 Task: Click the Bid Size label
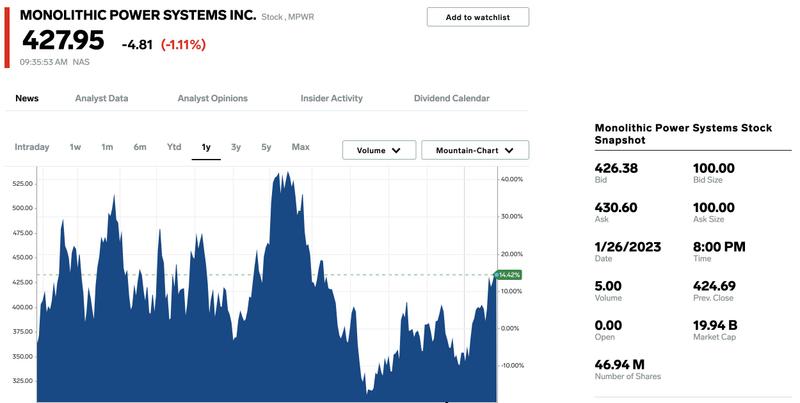[708, 180]
